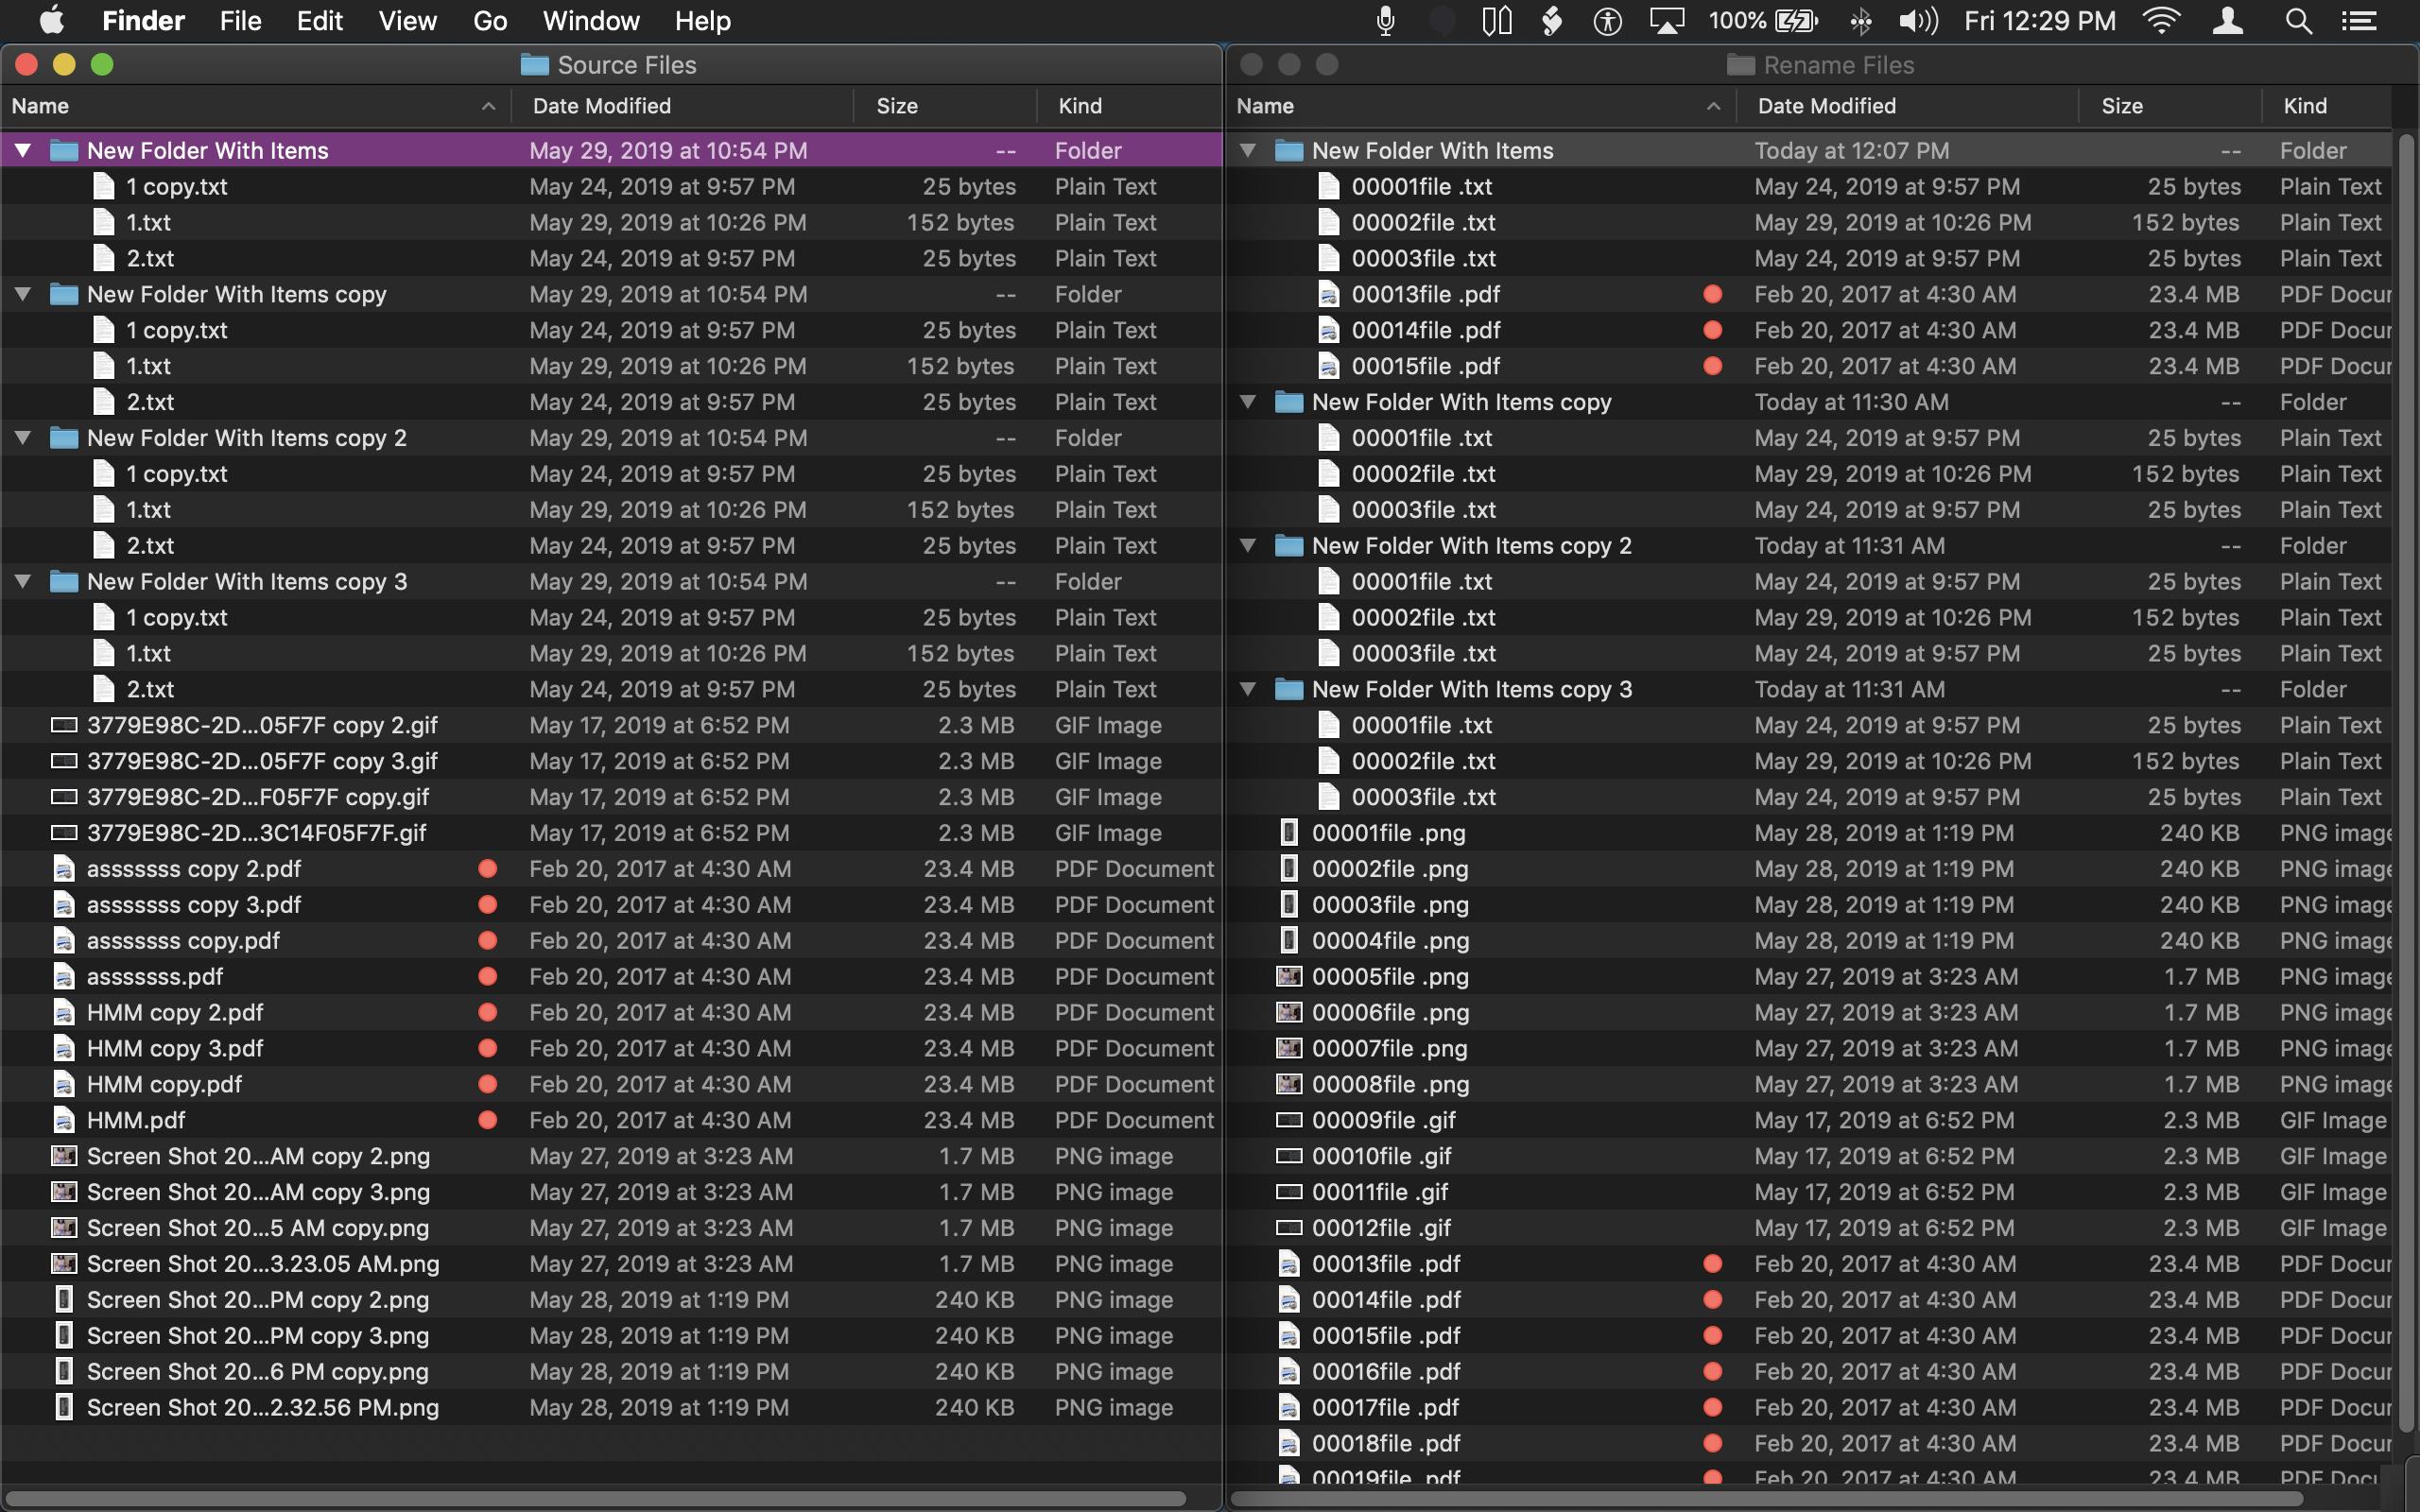Click the AirPlay display icon
Screen dimensions: 2420x1512
1666,21
